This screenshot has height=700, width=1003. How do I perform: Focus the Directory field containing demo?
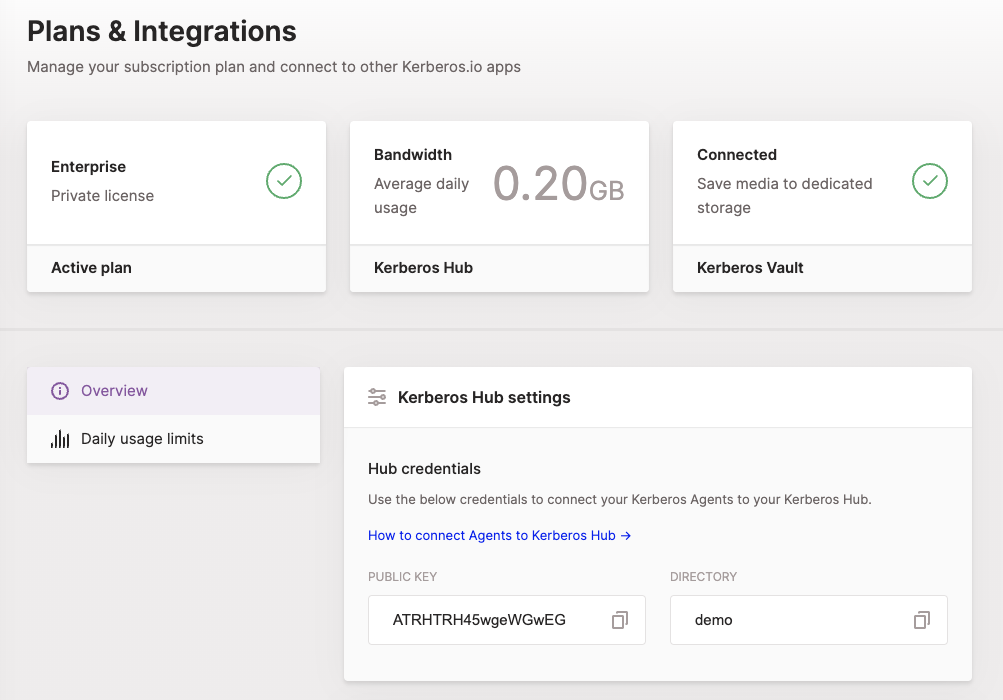pos(780,620)
